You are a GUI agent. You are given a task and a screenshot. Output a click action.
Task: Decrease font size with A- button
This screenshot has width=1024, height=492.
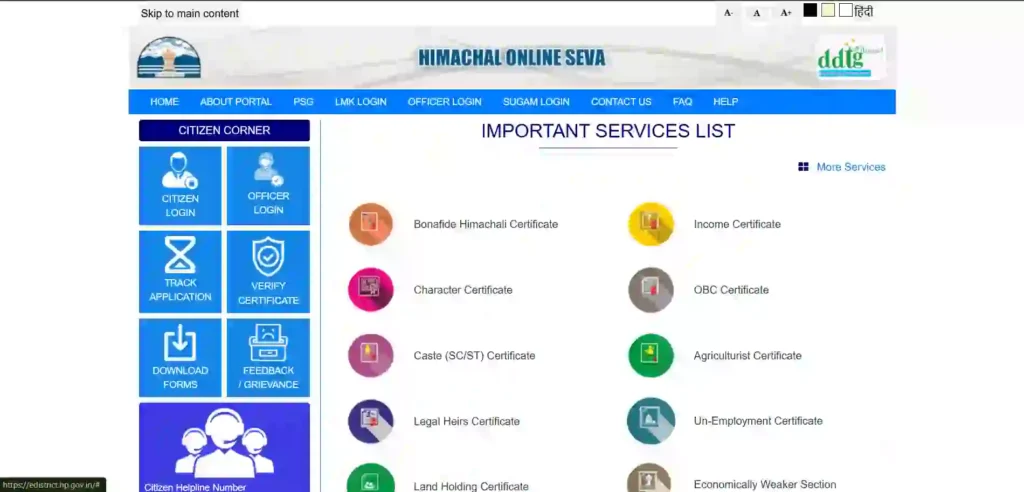(728, 13)
